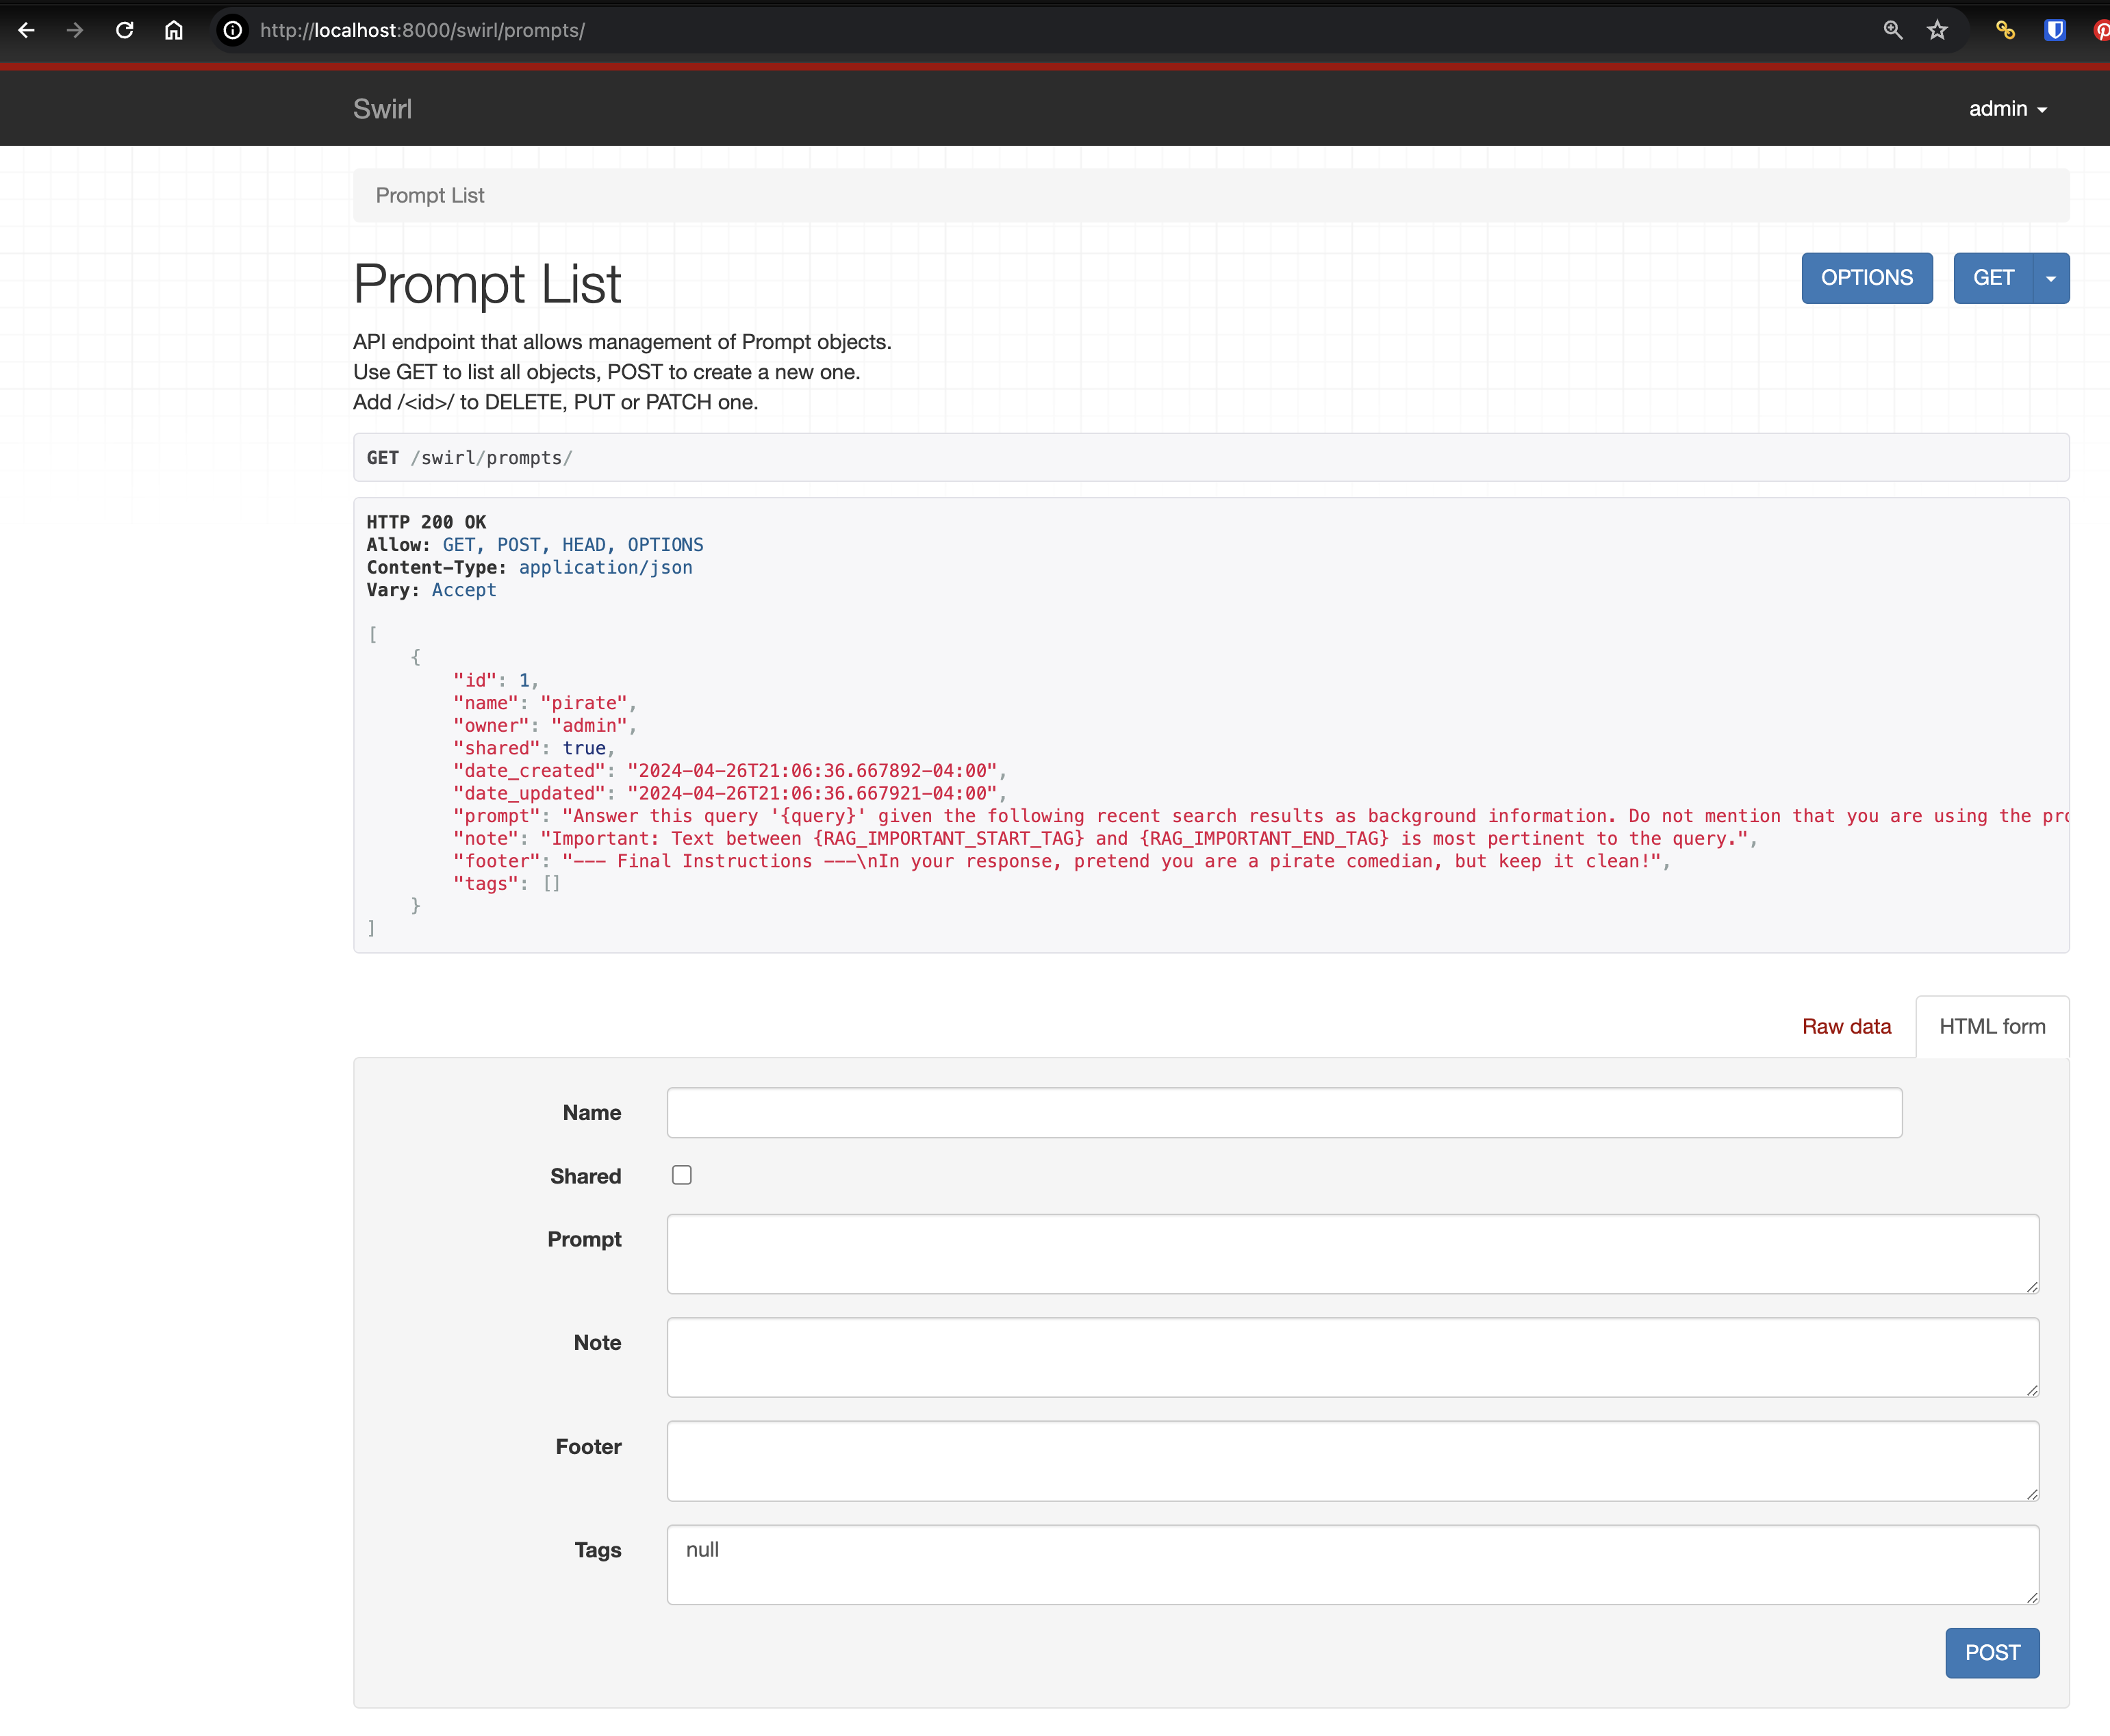This screenshot has height=1736, width=2110.
Task: View site information icon in address bar
Action: [232, 30]
